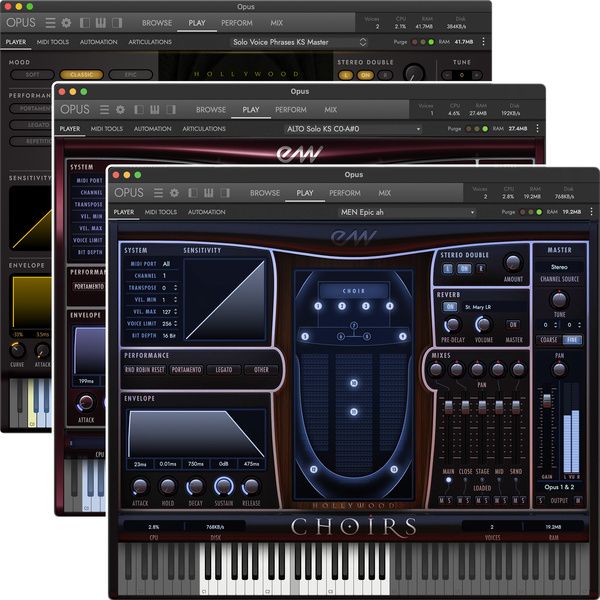
Task: Open St. Mary LR reverb preset dropdown
Action: (x=496, y=307)
